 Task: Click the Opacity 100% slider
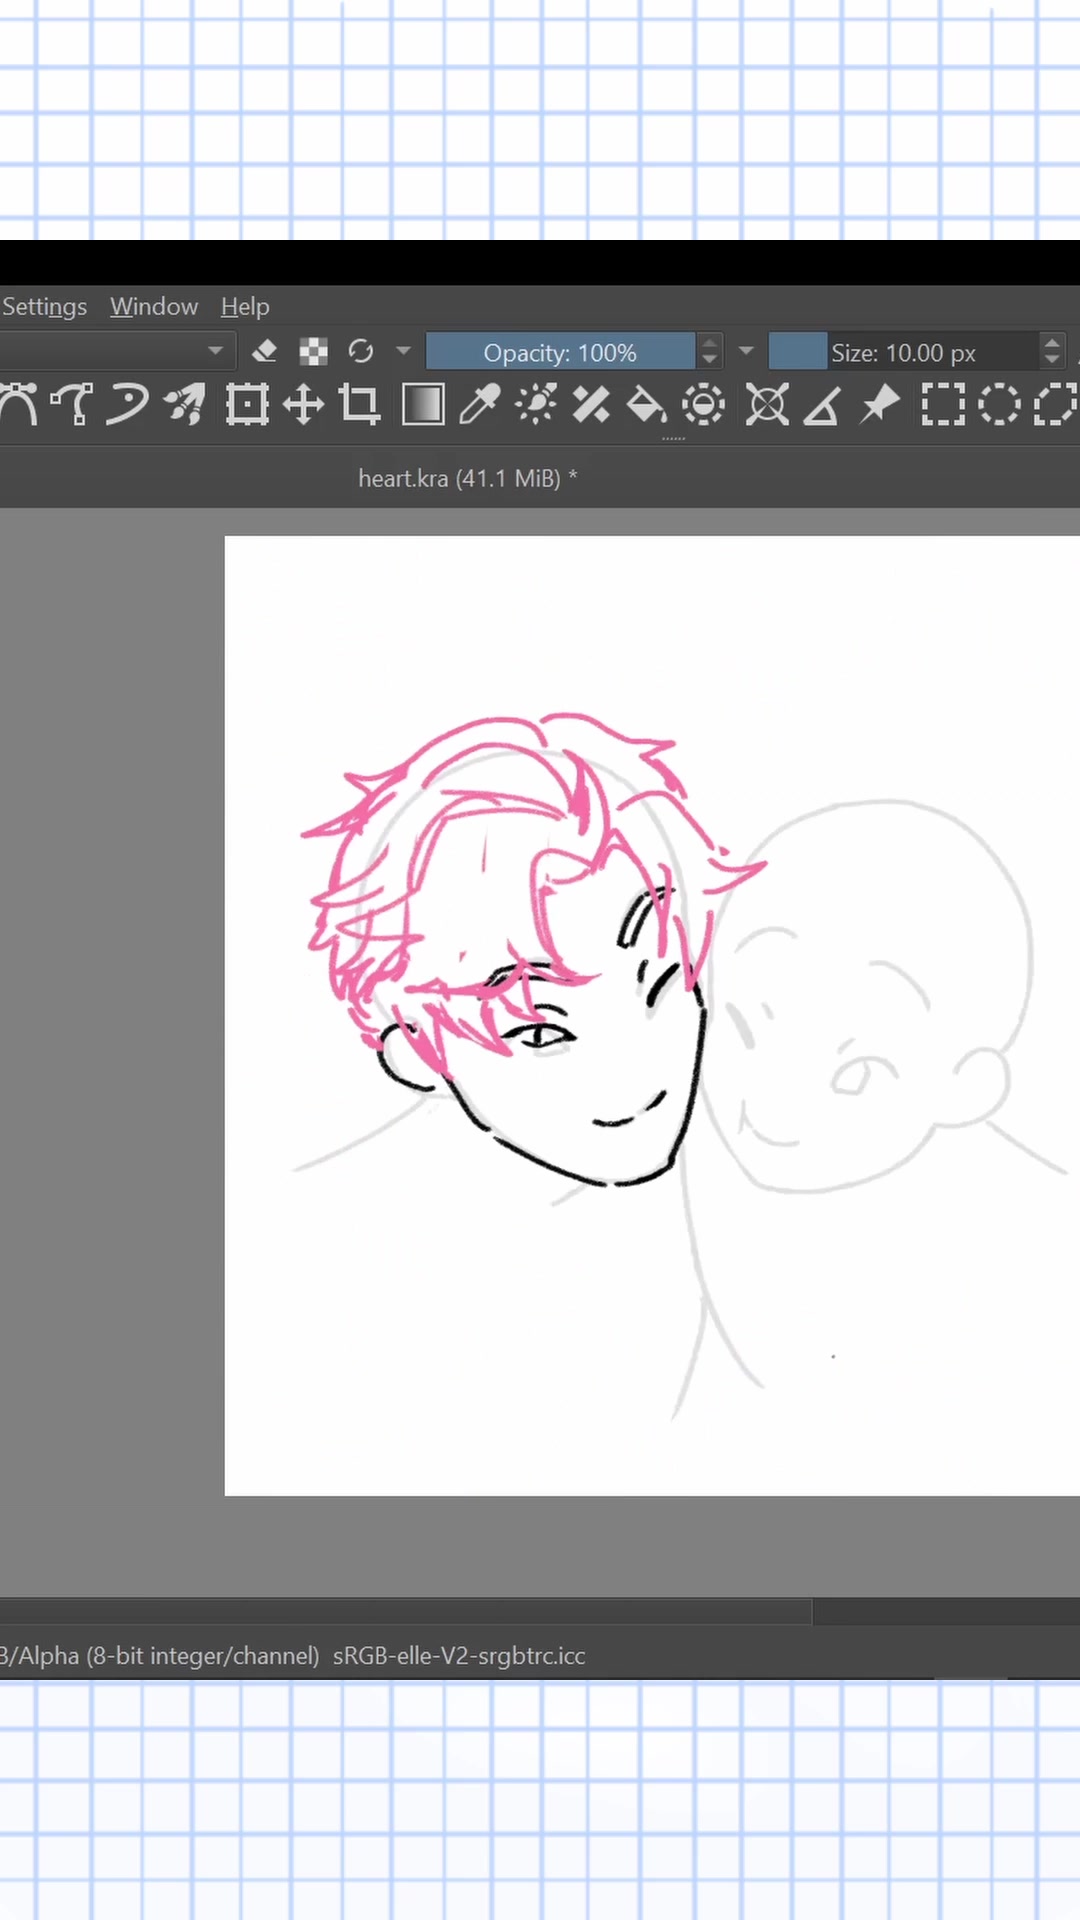click(x=560, y=352)
